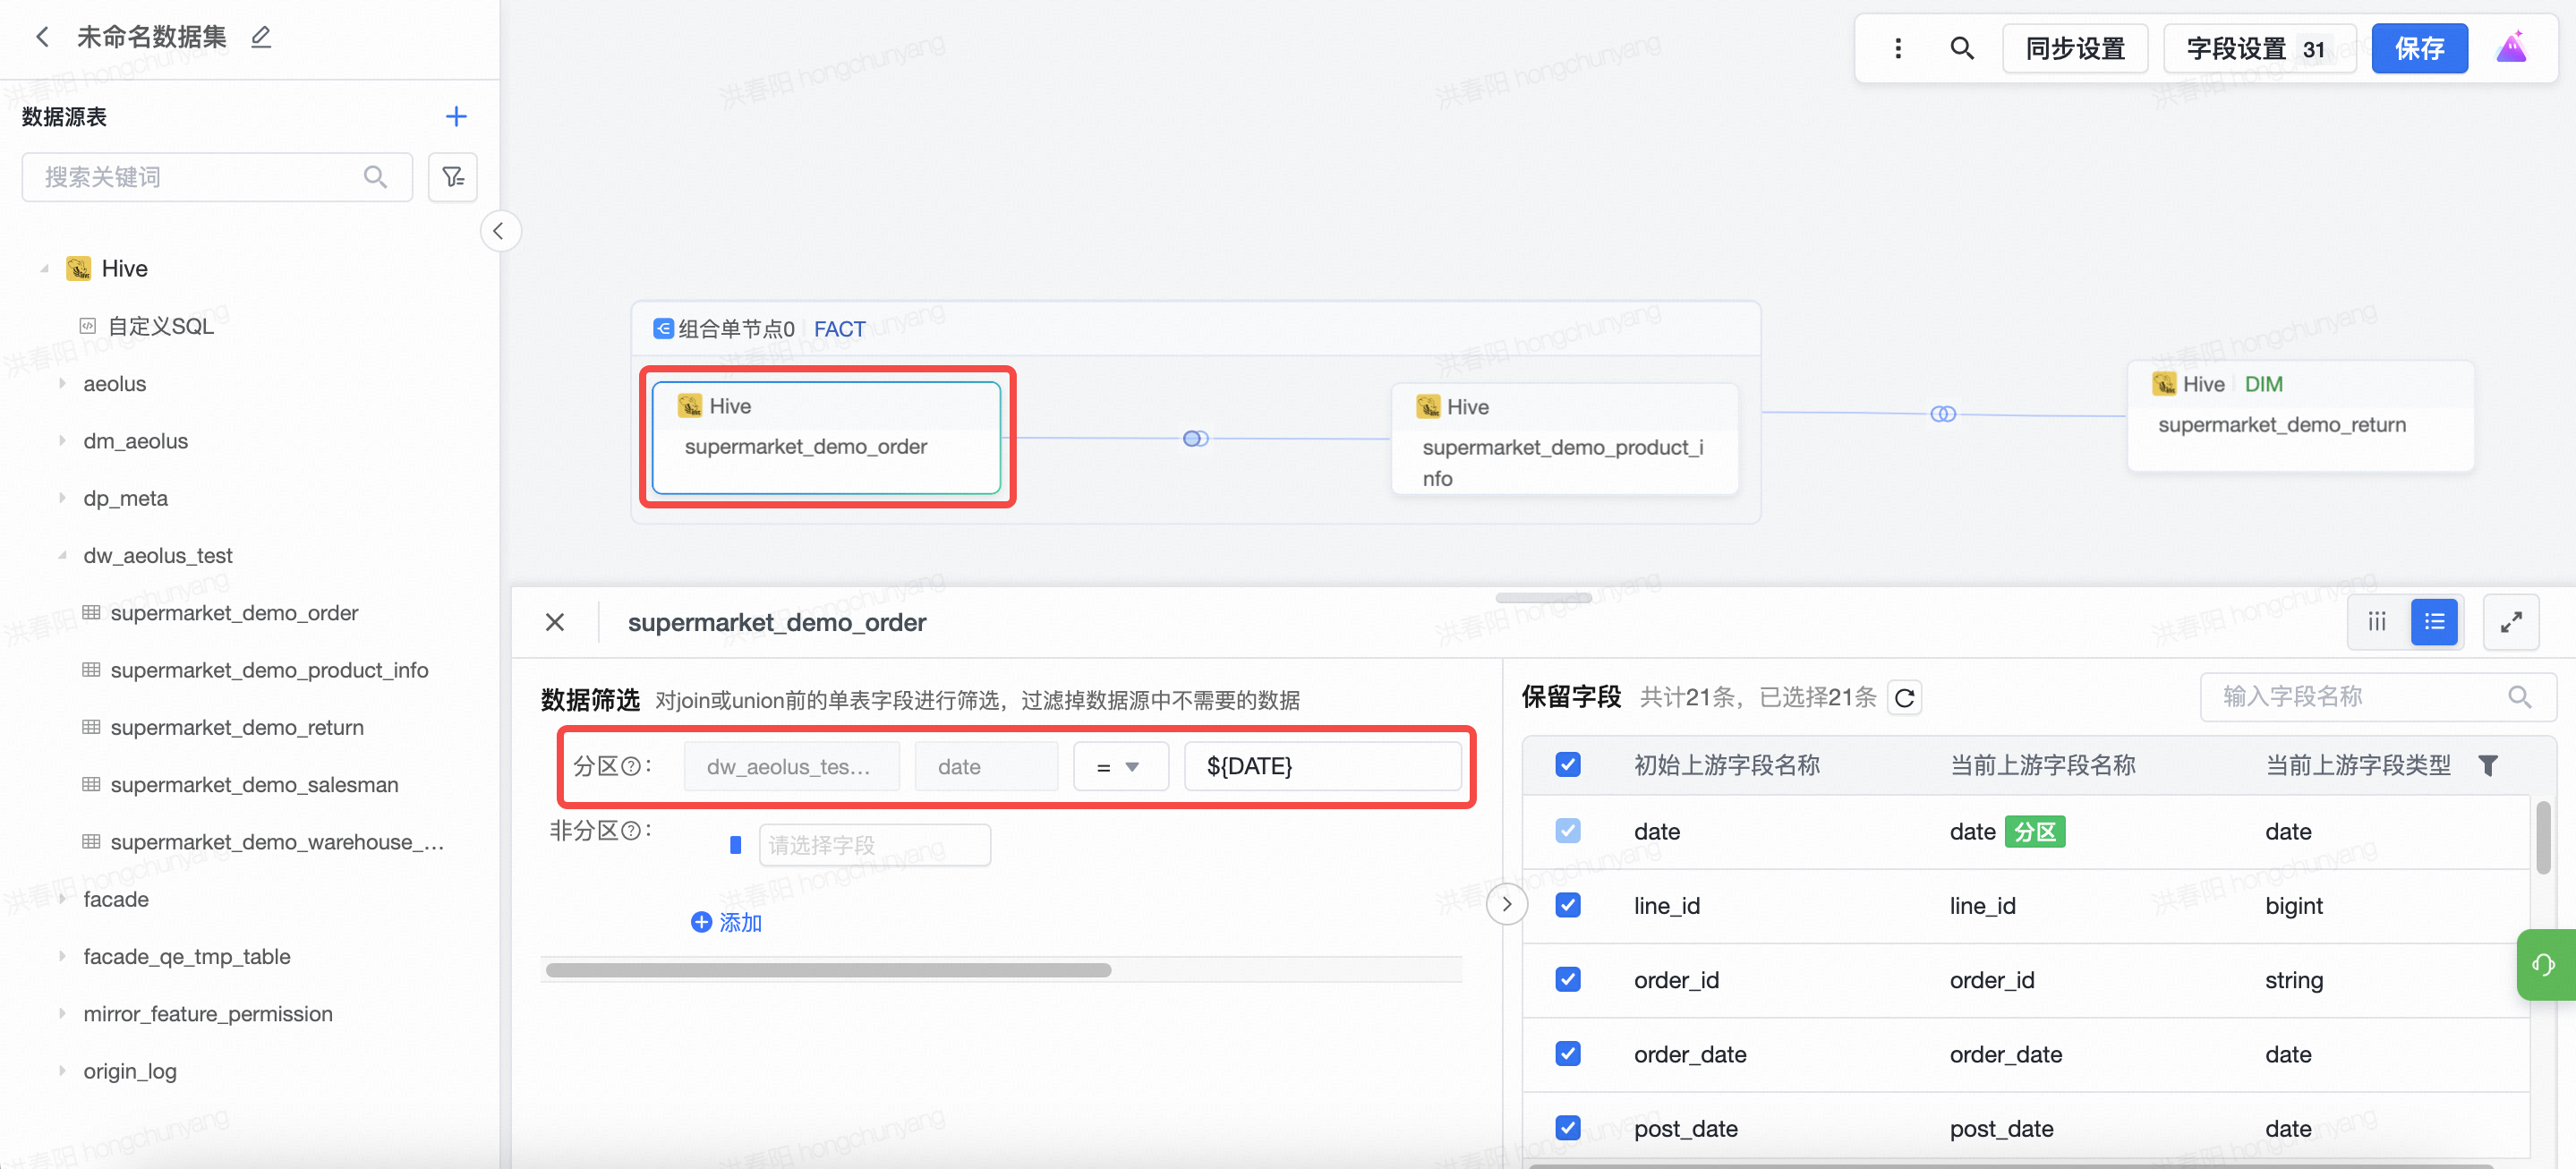Click the plus icon to add data source table
2576x1169 pixels.
pos(456,116)
